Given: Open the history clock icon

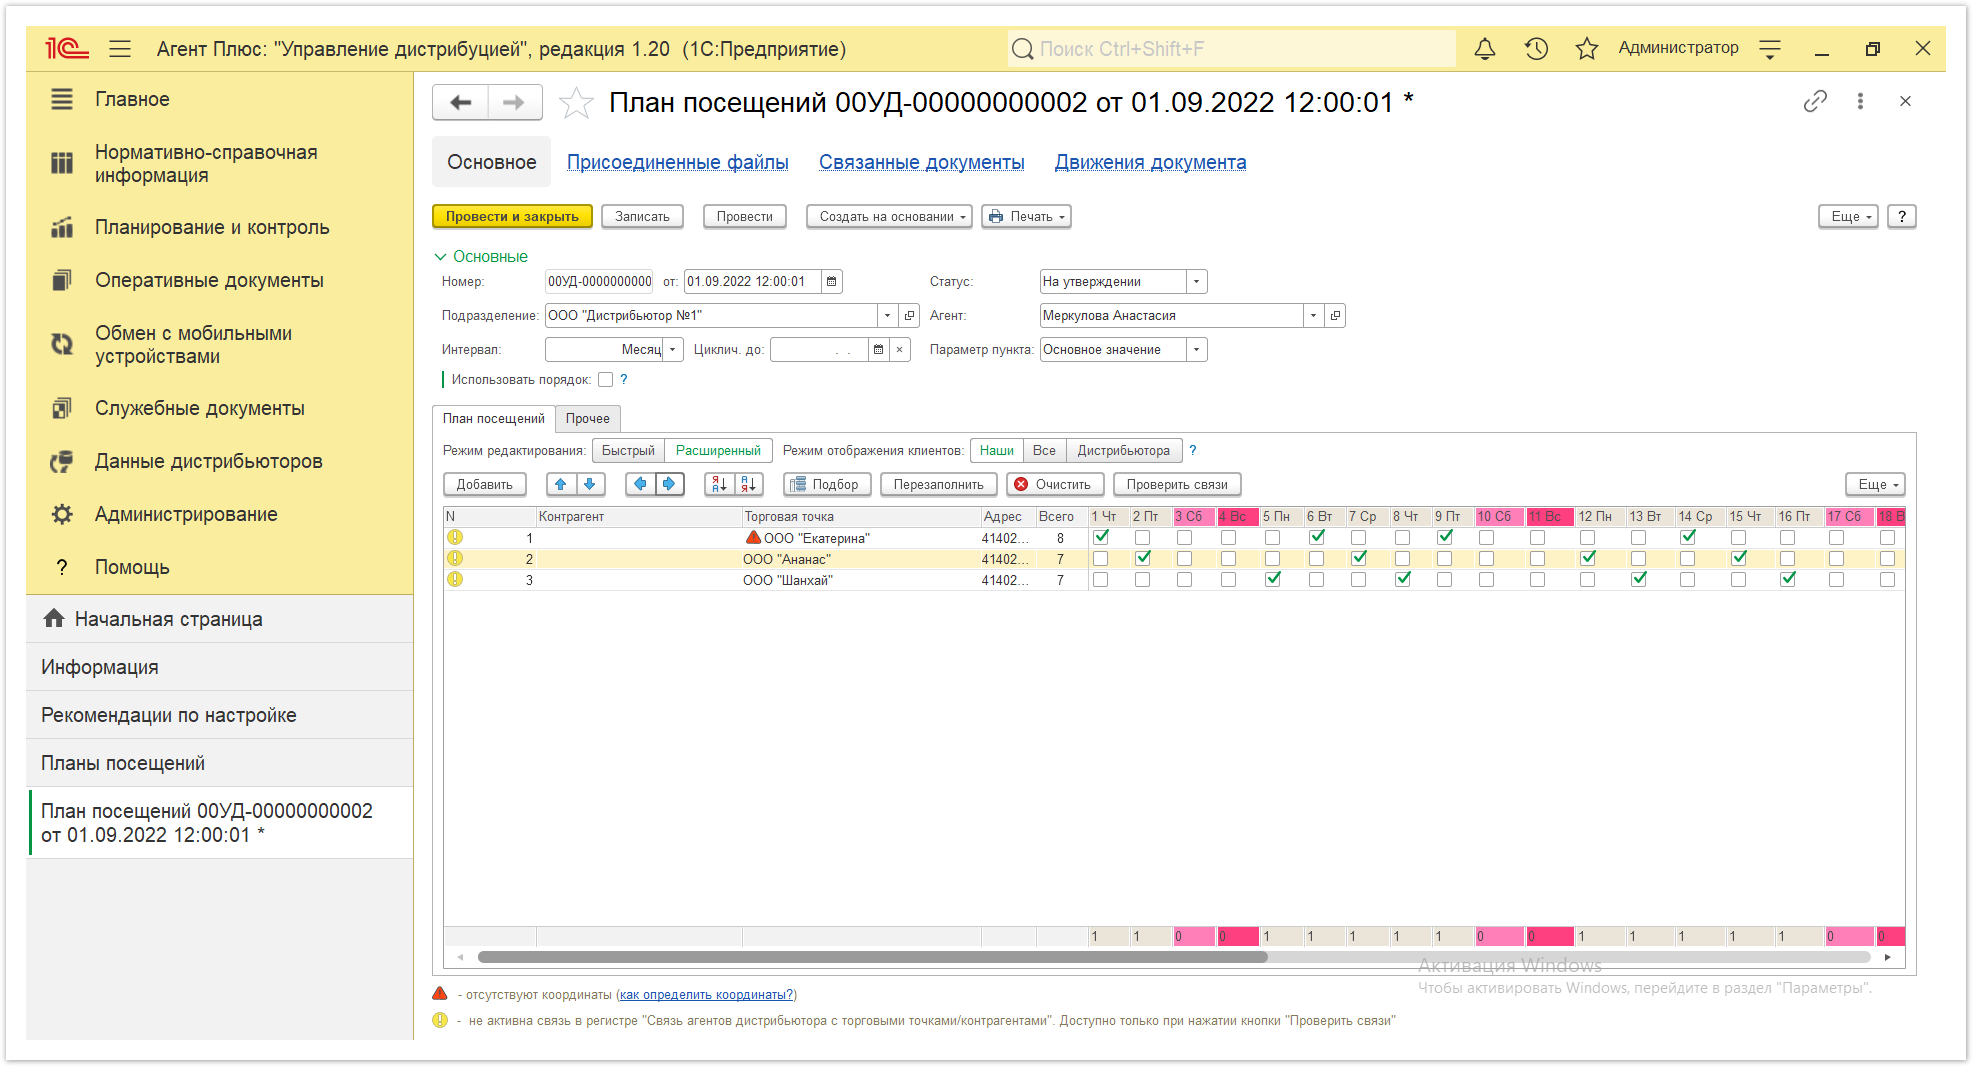Looking at the screenshot, I should [x=1536, y=48].
